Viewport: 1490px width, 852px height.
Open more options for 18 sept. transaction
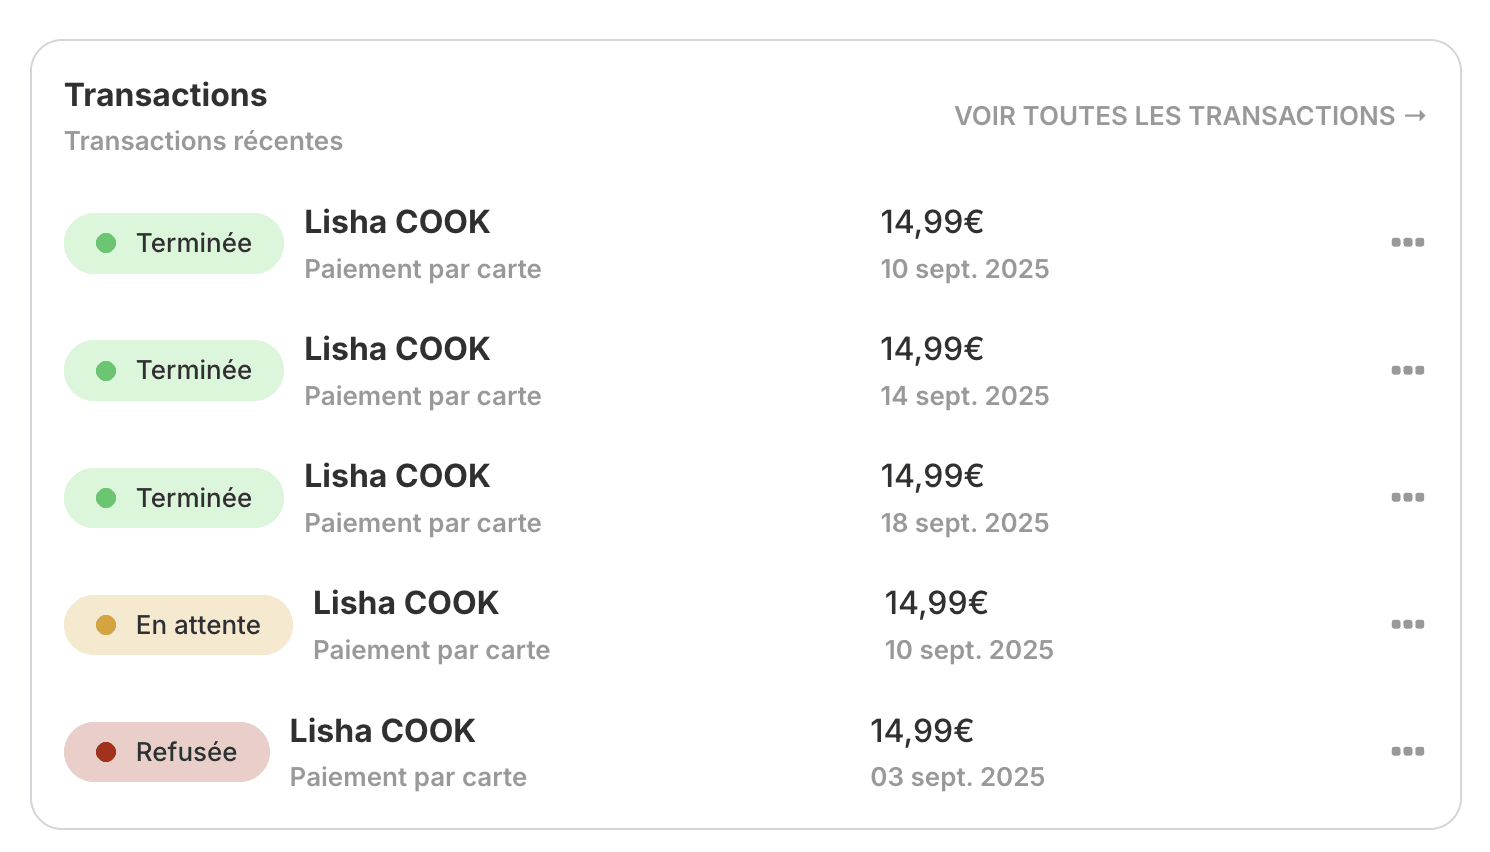[1407, 497]
